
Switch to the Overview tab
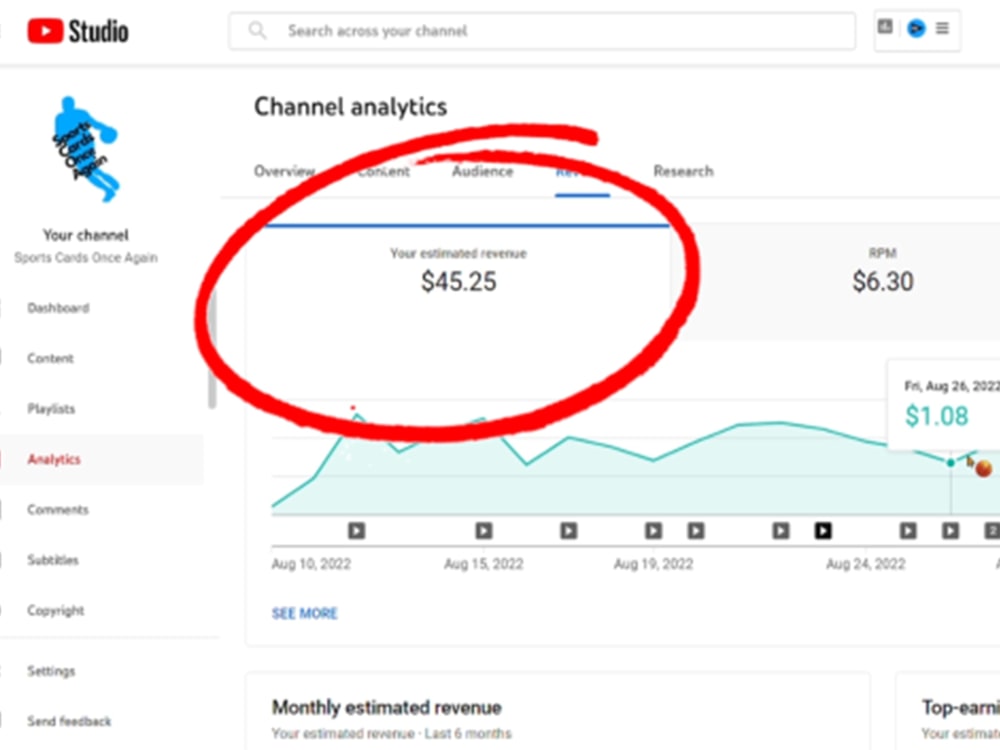284,171
